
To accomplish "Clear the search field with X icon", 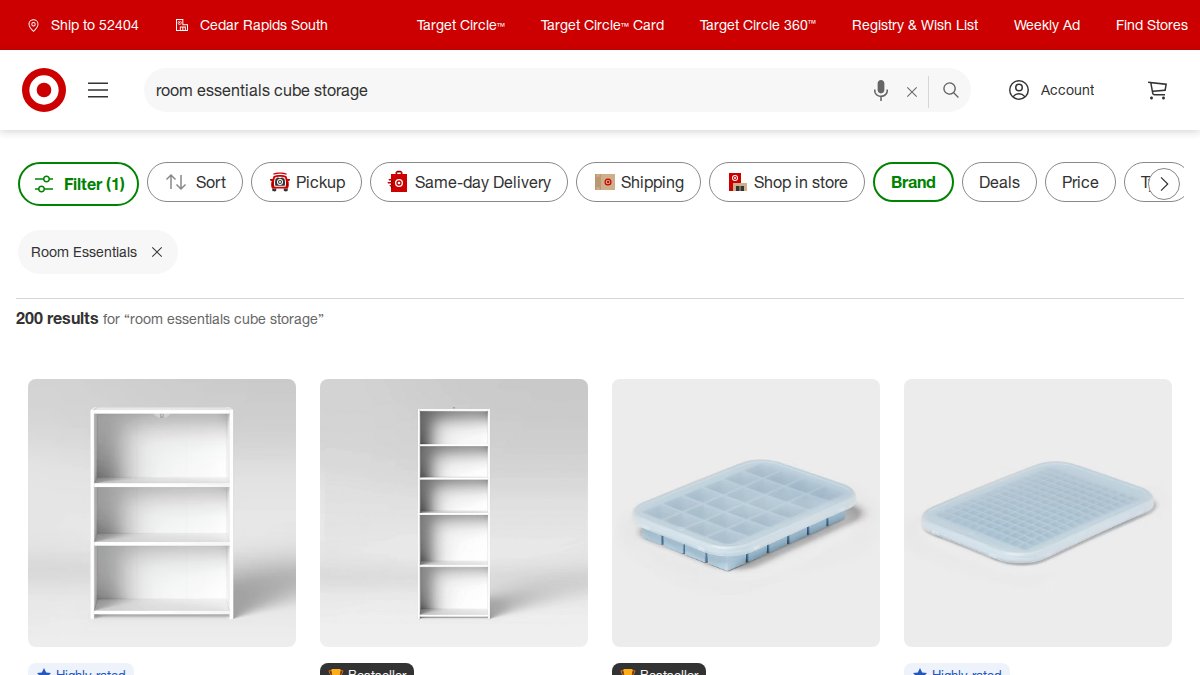I will 912,91.
